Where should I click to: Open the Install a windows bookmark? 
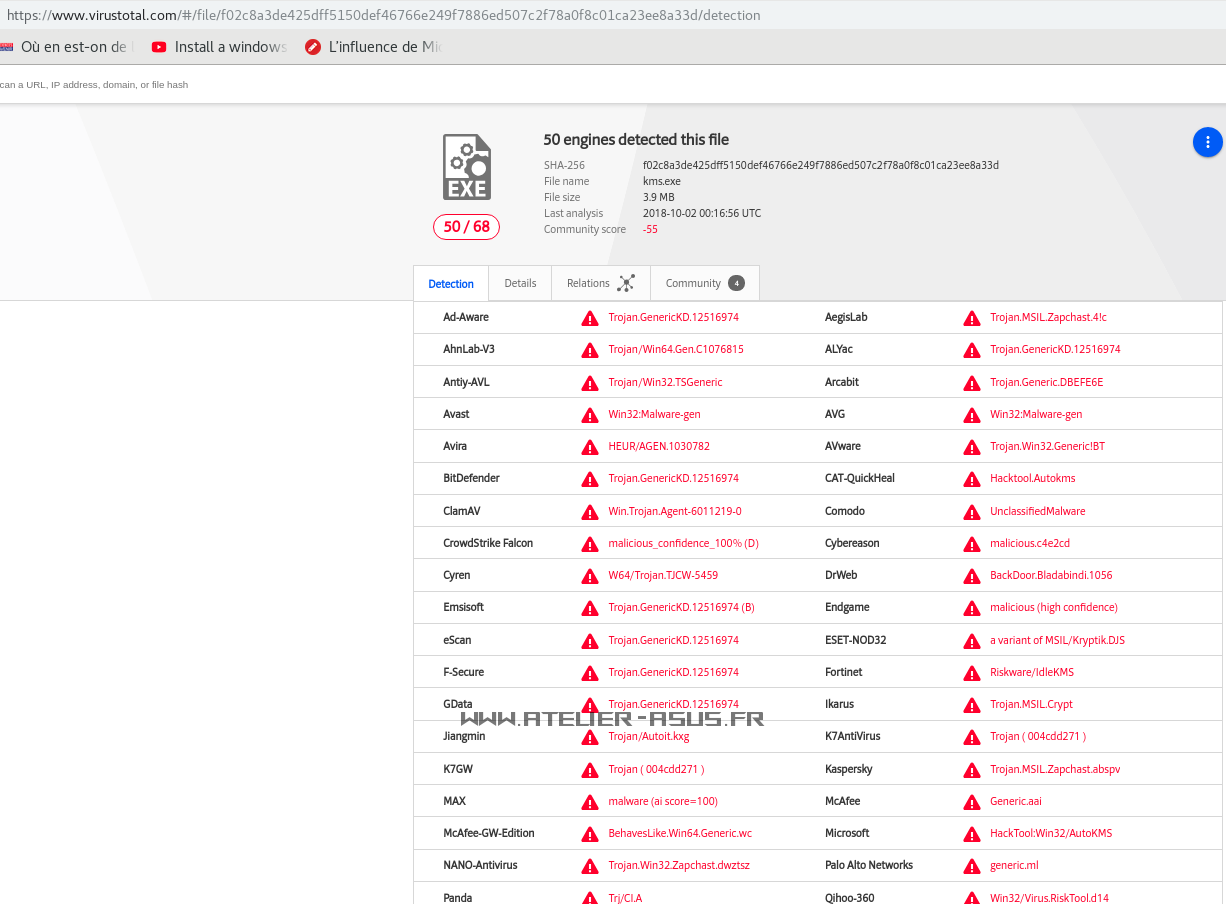pyautogui.click(x=219, y=47)
